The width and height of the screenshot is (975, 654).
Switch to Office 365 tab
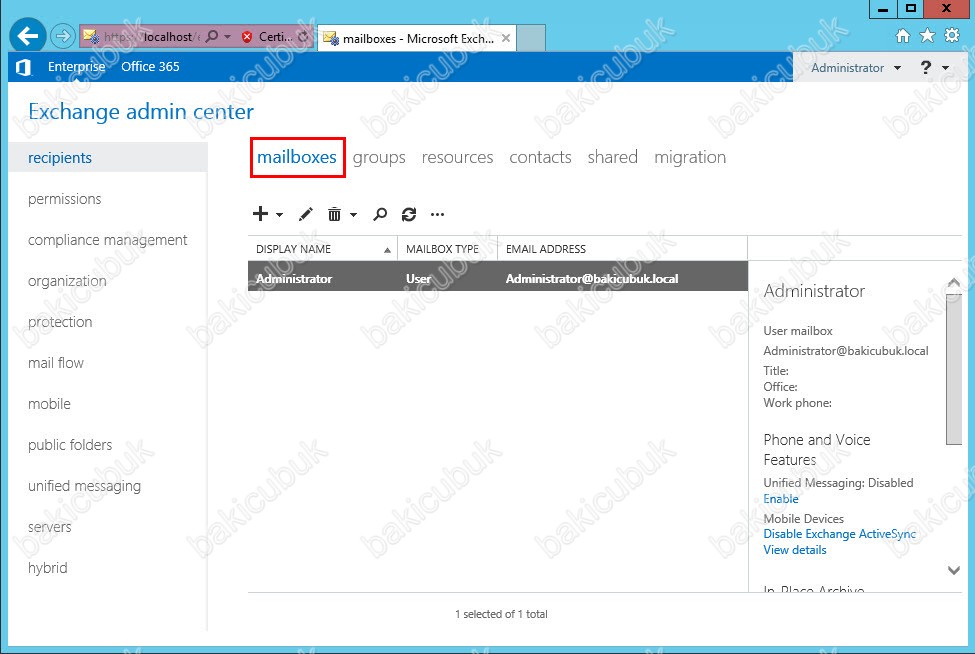150,67
